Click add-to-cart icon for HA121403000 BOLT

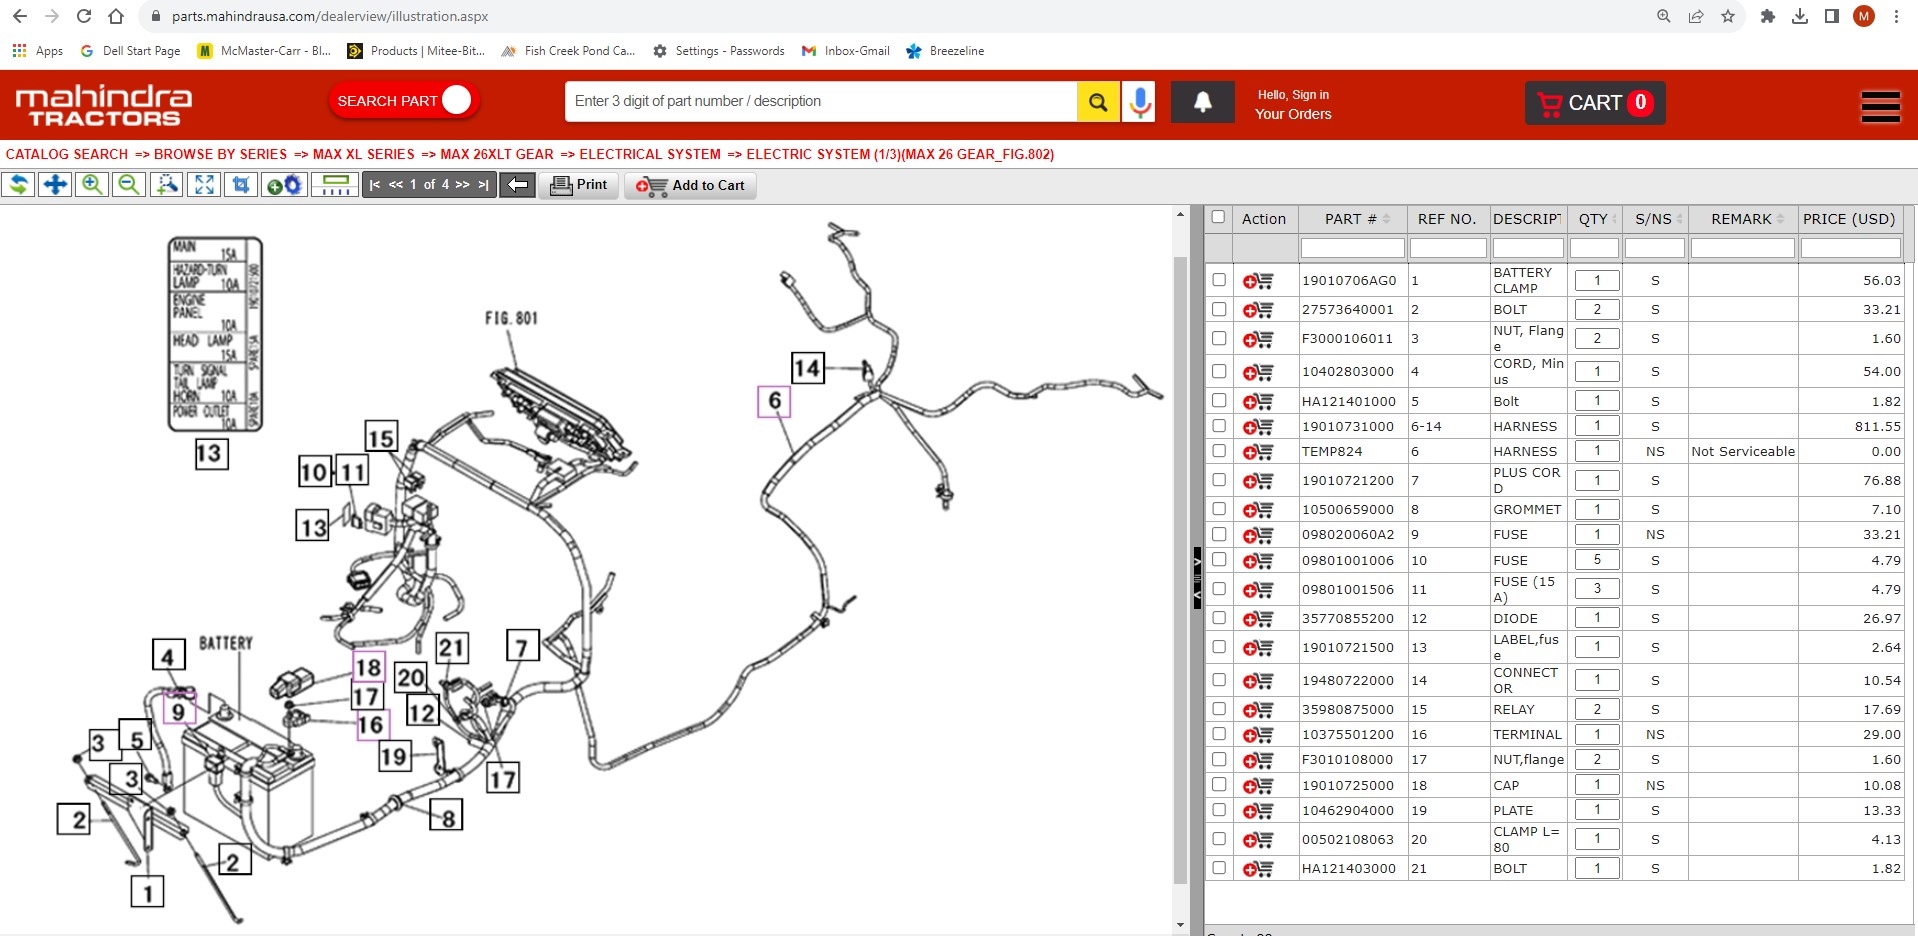coord(1258,869)
